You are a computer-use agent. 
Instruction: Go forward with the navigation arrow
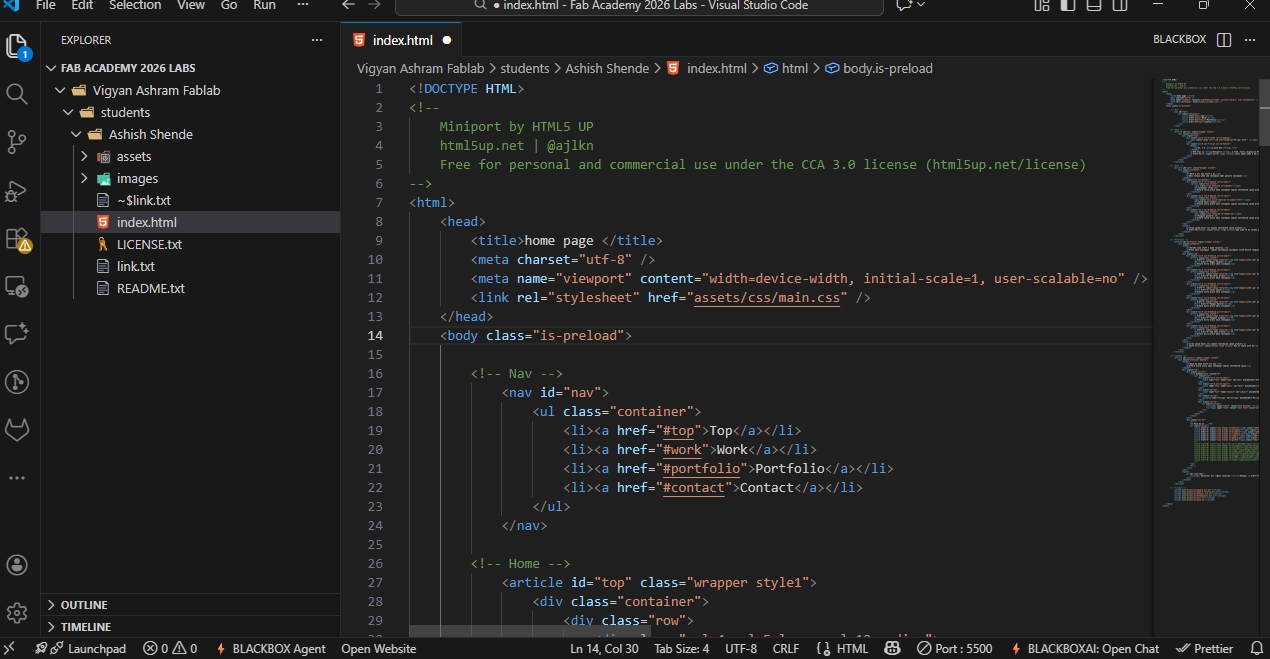pos(374,5)
